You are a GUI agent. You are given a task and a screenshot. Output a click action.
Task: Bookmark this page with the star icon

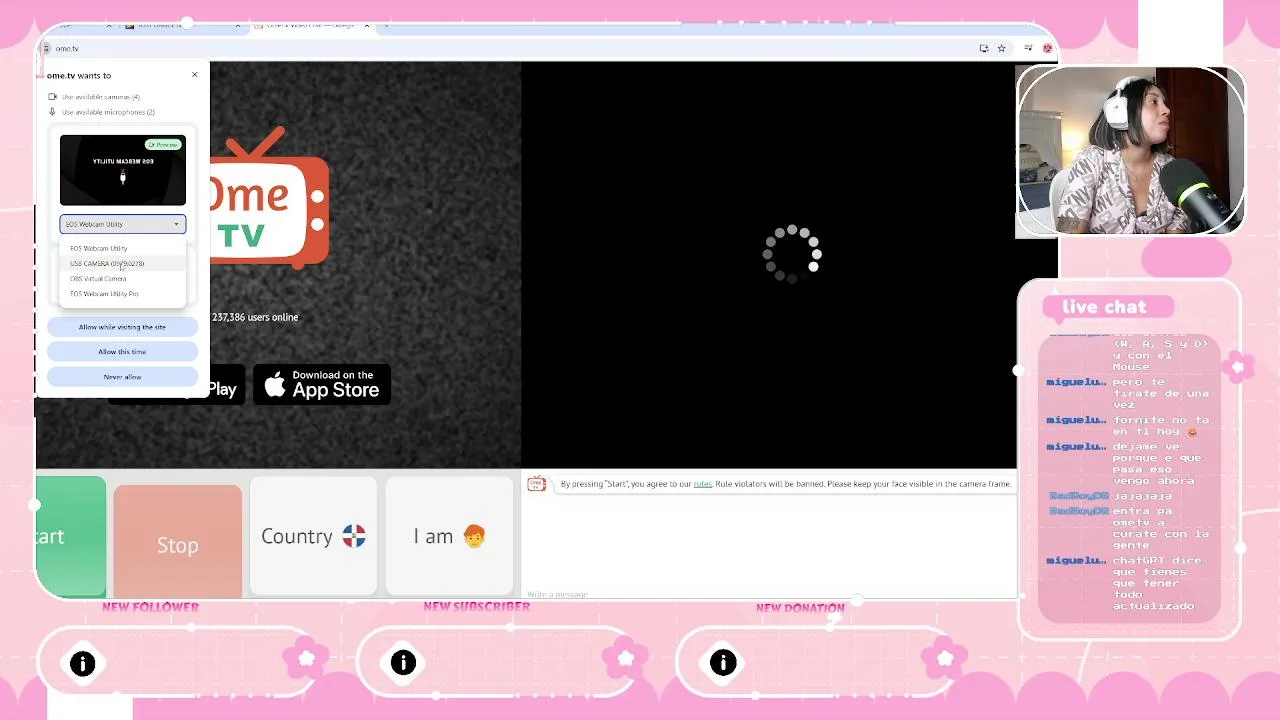click(1001, 48)
